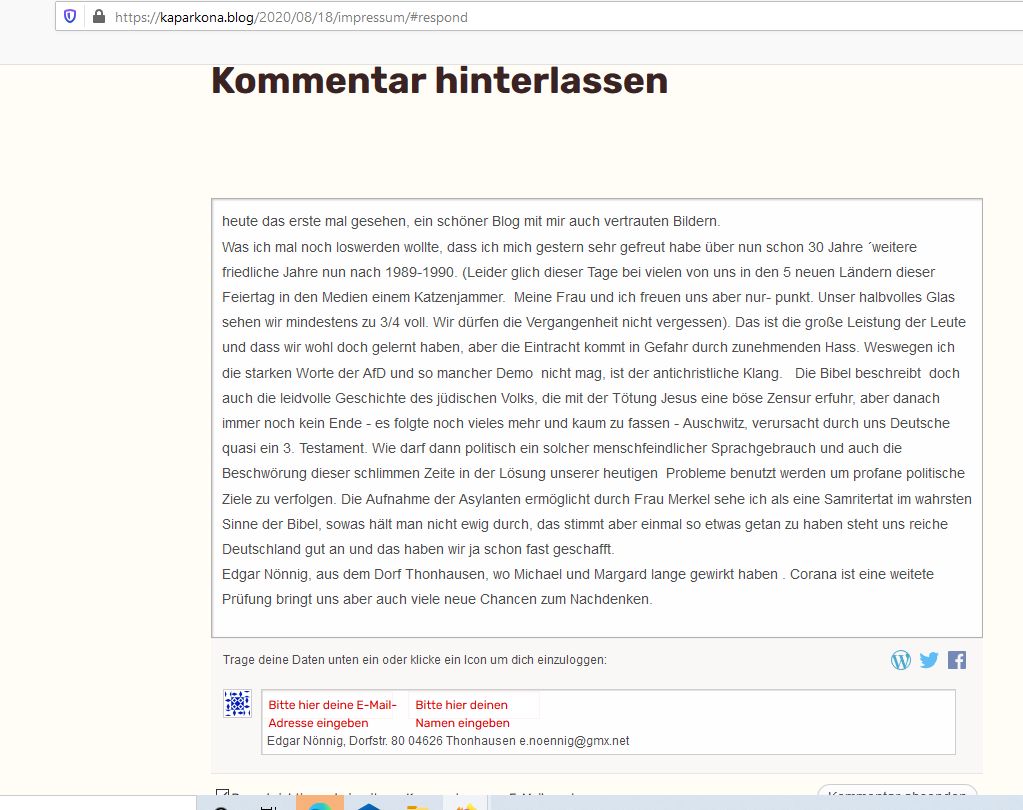Click the 'Trage deine Daten unten ein' instruction text
Screen dimensions: 1023x810
(x=414, y=660)
